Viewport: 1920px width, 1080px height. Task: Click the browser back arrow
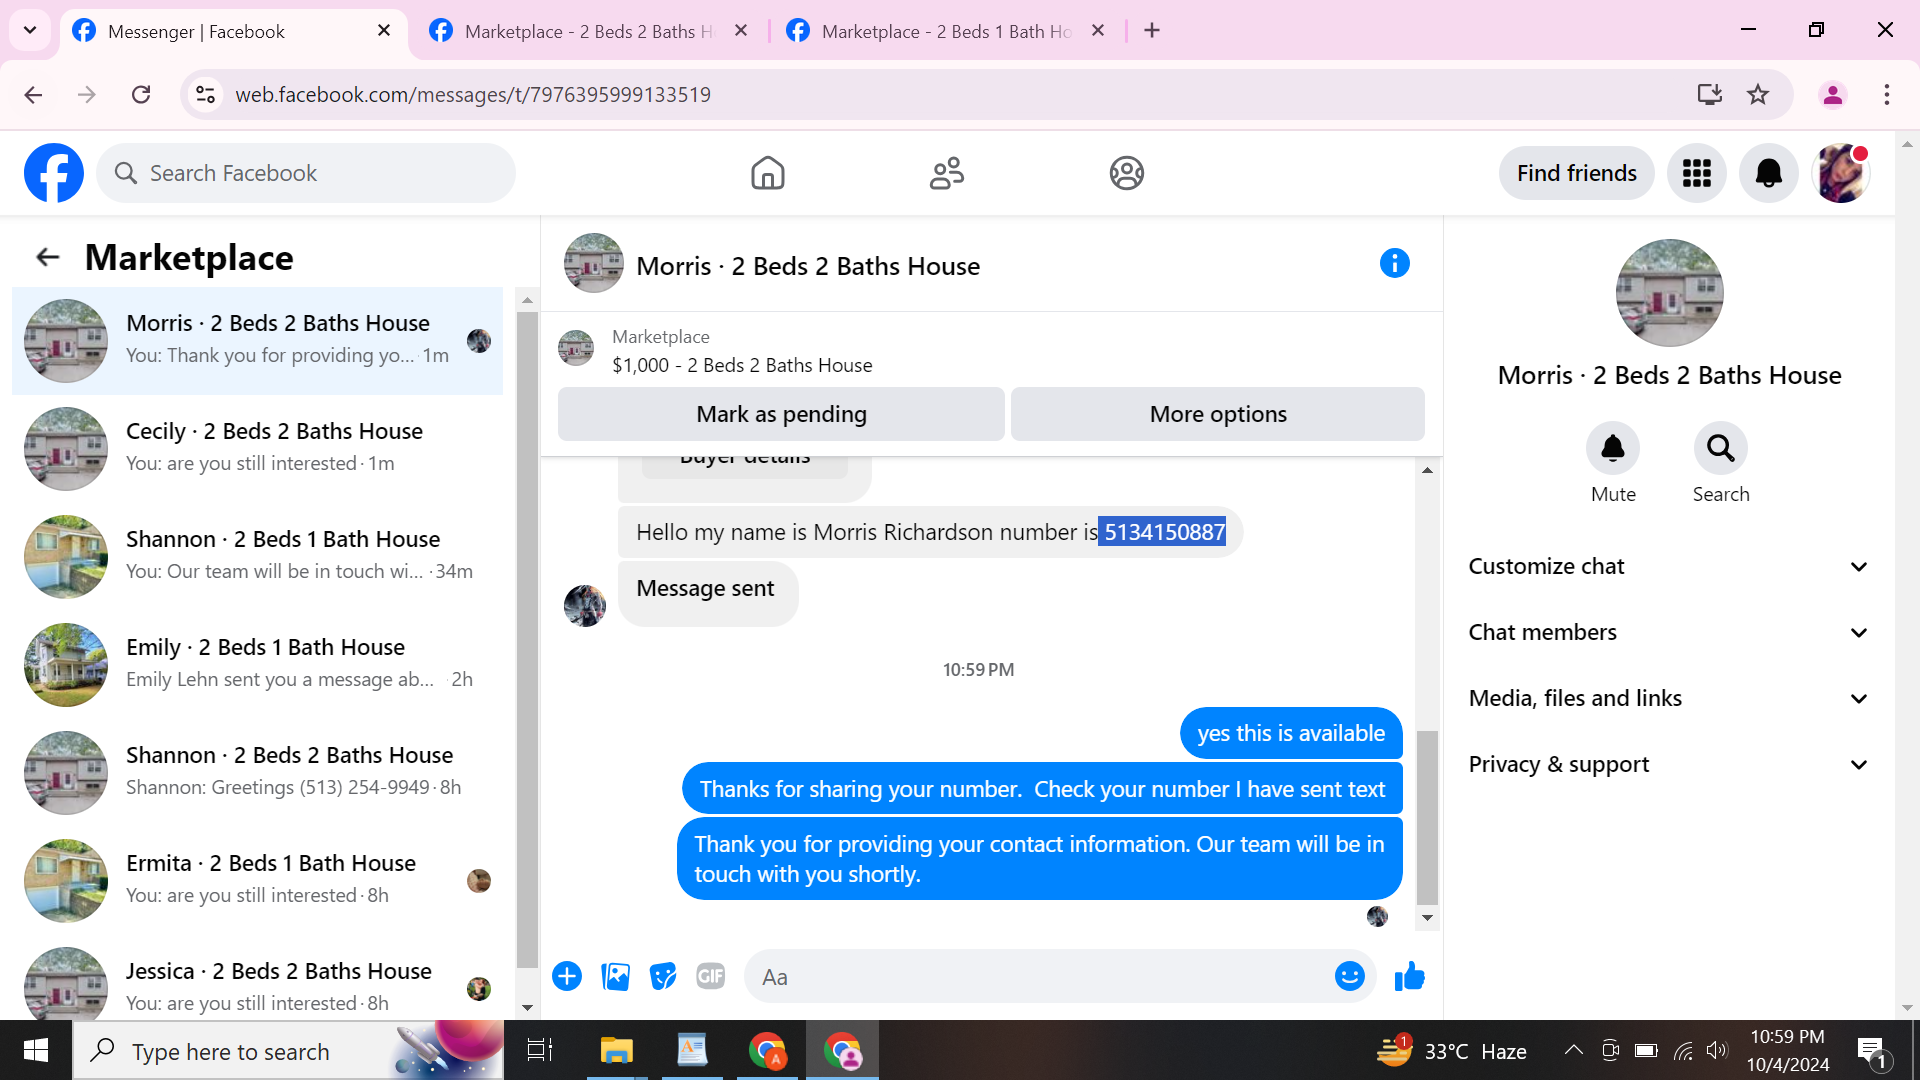pyautogui.click(x=33, y=95)
